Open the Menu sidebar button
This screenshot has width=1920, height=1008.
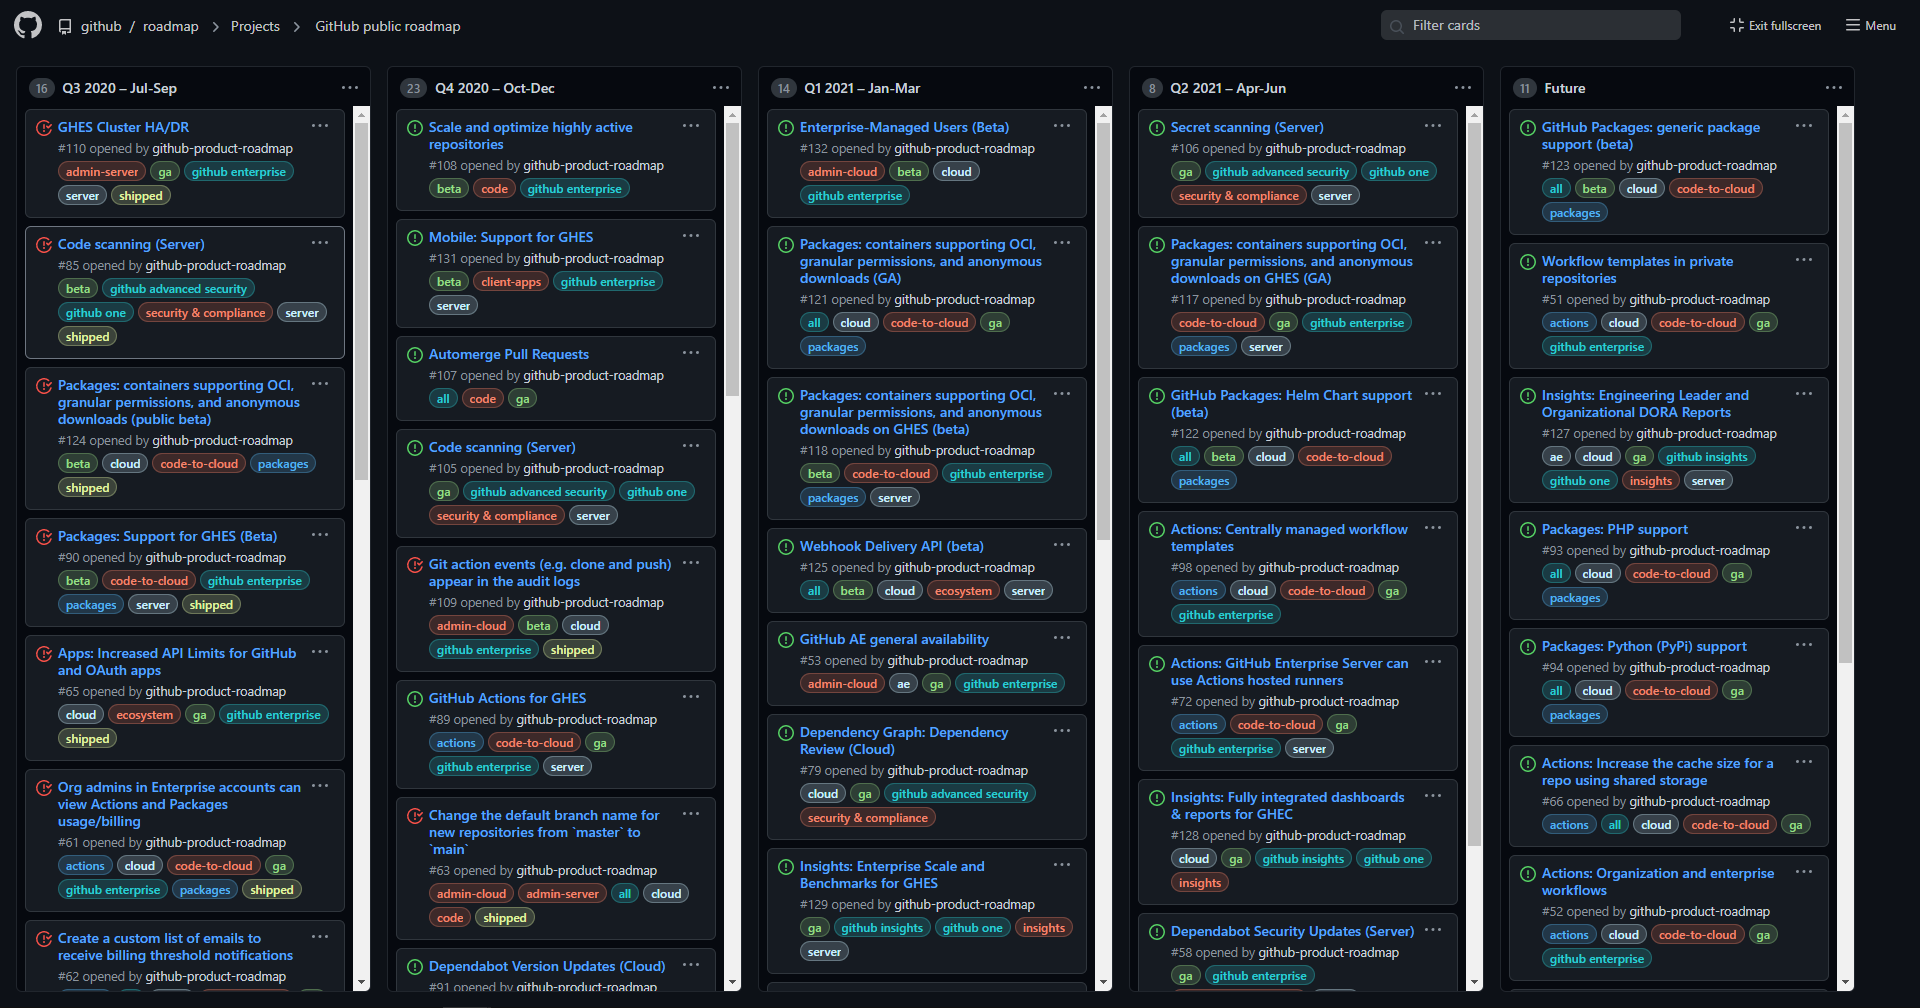pos(1871,26)
